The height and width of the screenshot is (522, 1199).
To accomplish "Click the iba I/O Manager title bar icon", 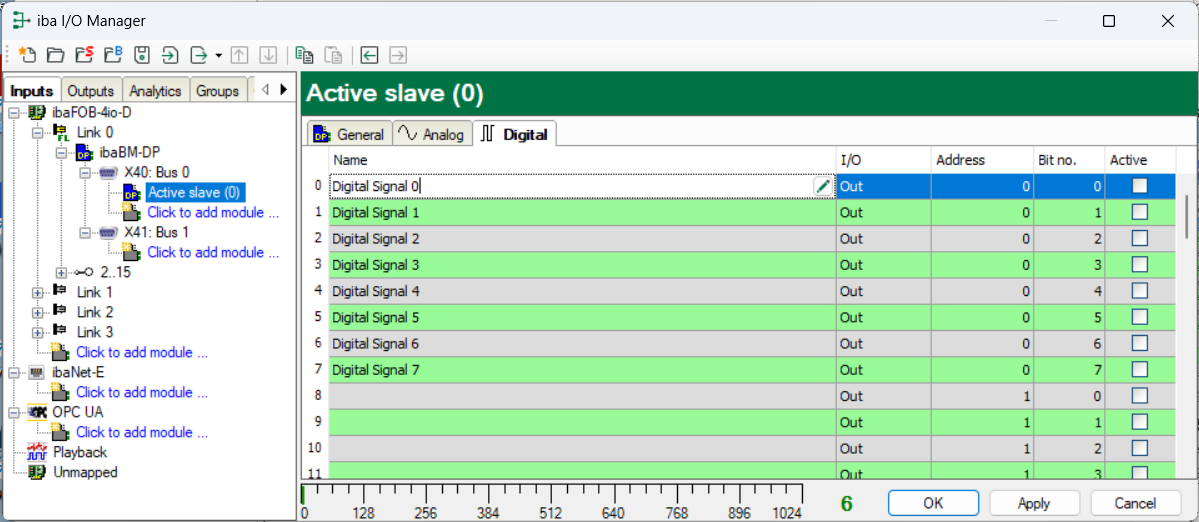I will click(22, 21).
